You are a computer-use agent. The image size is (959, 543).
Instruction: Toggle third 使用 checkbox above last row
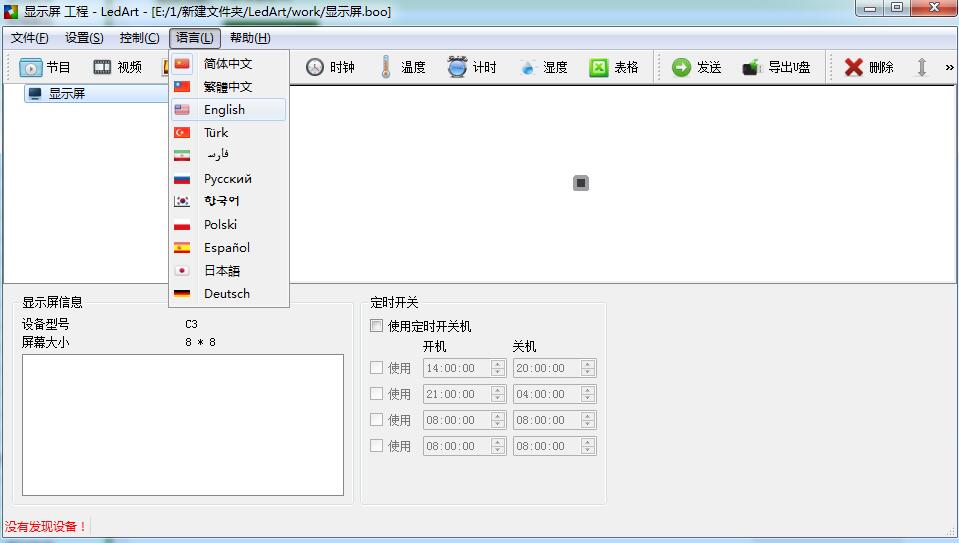(376, 419)
